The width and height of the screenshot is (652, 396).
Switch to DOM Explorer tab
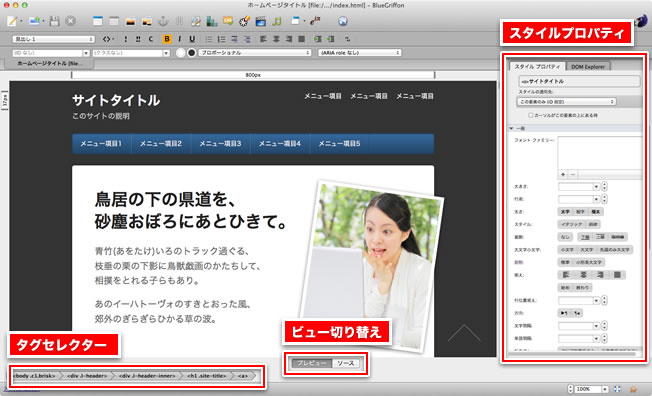tap(588, 67)
